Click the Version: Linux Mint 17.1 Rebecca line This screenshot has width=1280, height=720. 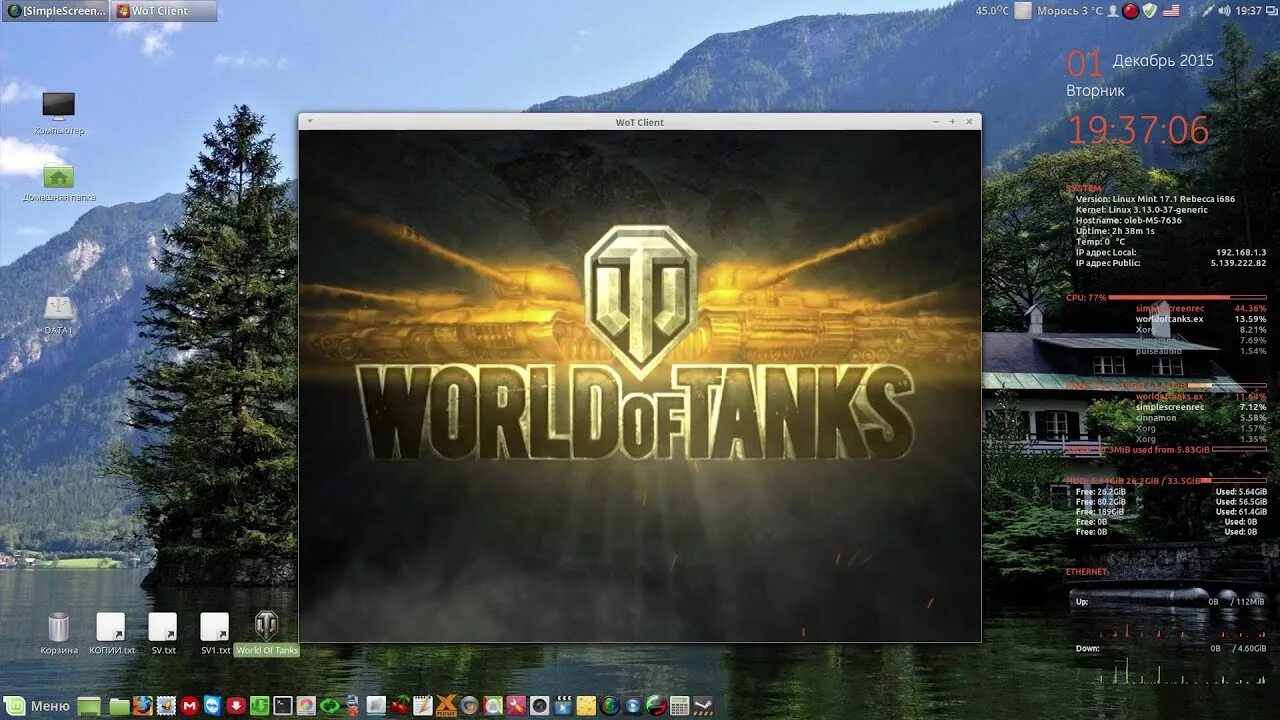click(1155, 199)
